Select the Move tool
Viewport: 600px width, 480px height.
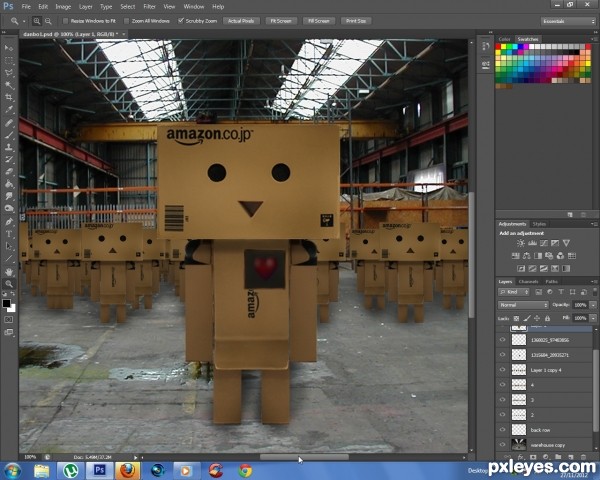click(8, 47)
